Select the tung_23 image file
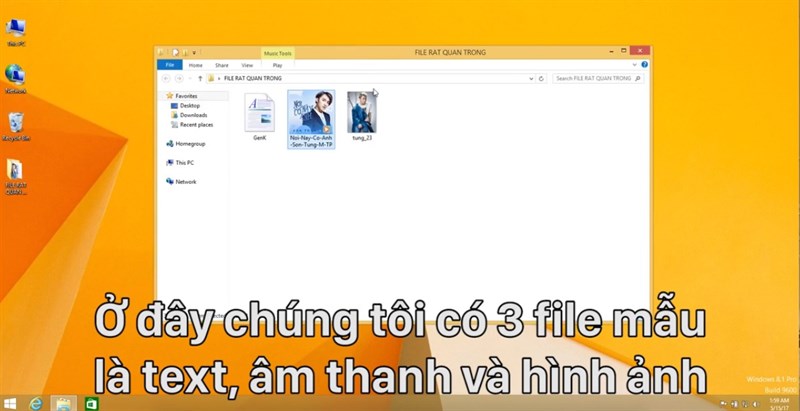Viewport: 800px width, 411px height. click(362, 116)
